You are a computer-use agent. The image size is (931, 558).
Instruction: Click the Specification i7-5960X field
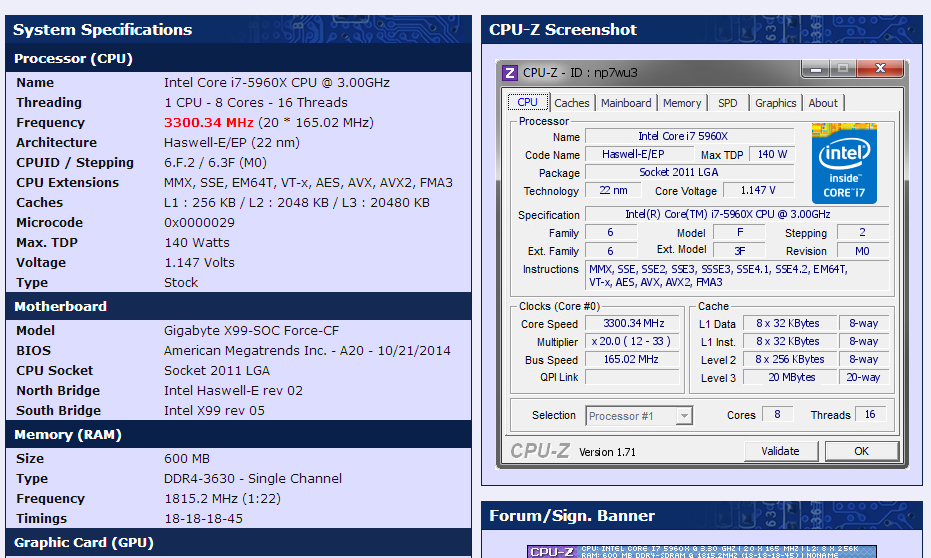(737, 214)
